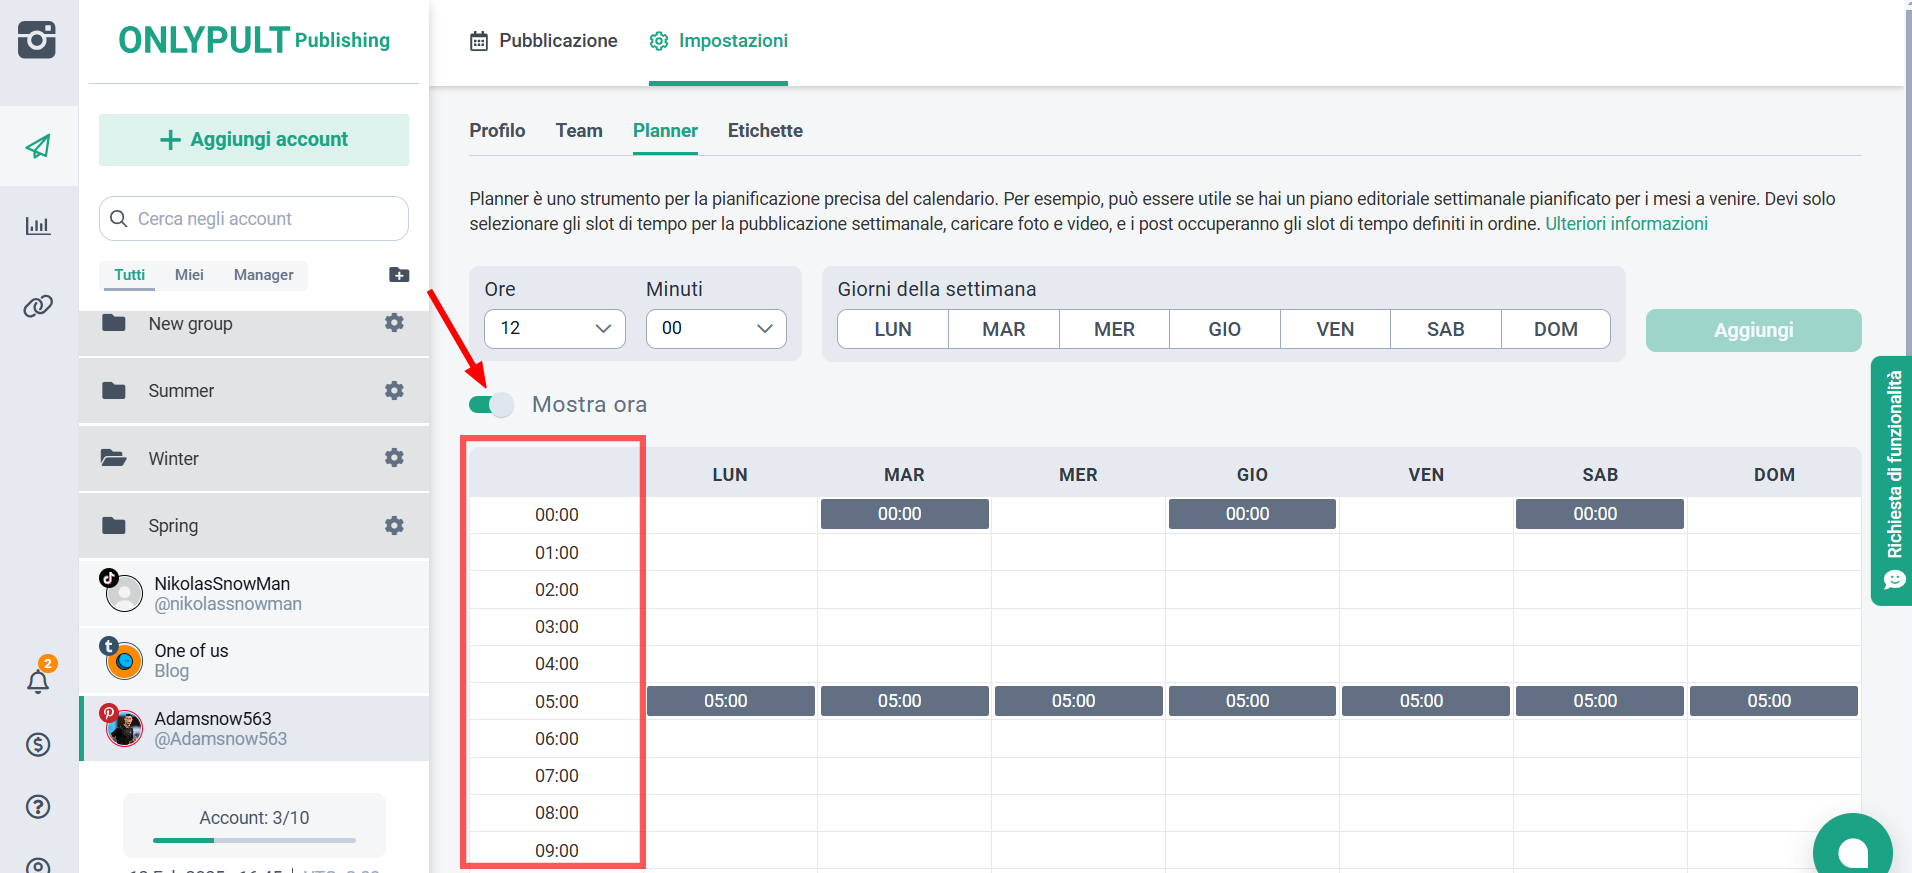Open notifications bell icon
This screenshot has width=1912, height=873.
(38, 682)
